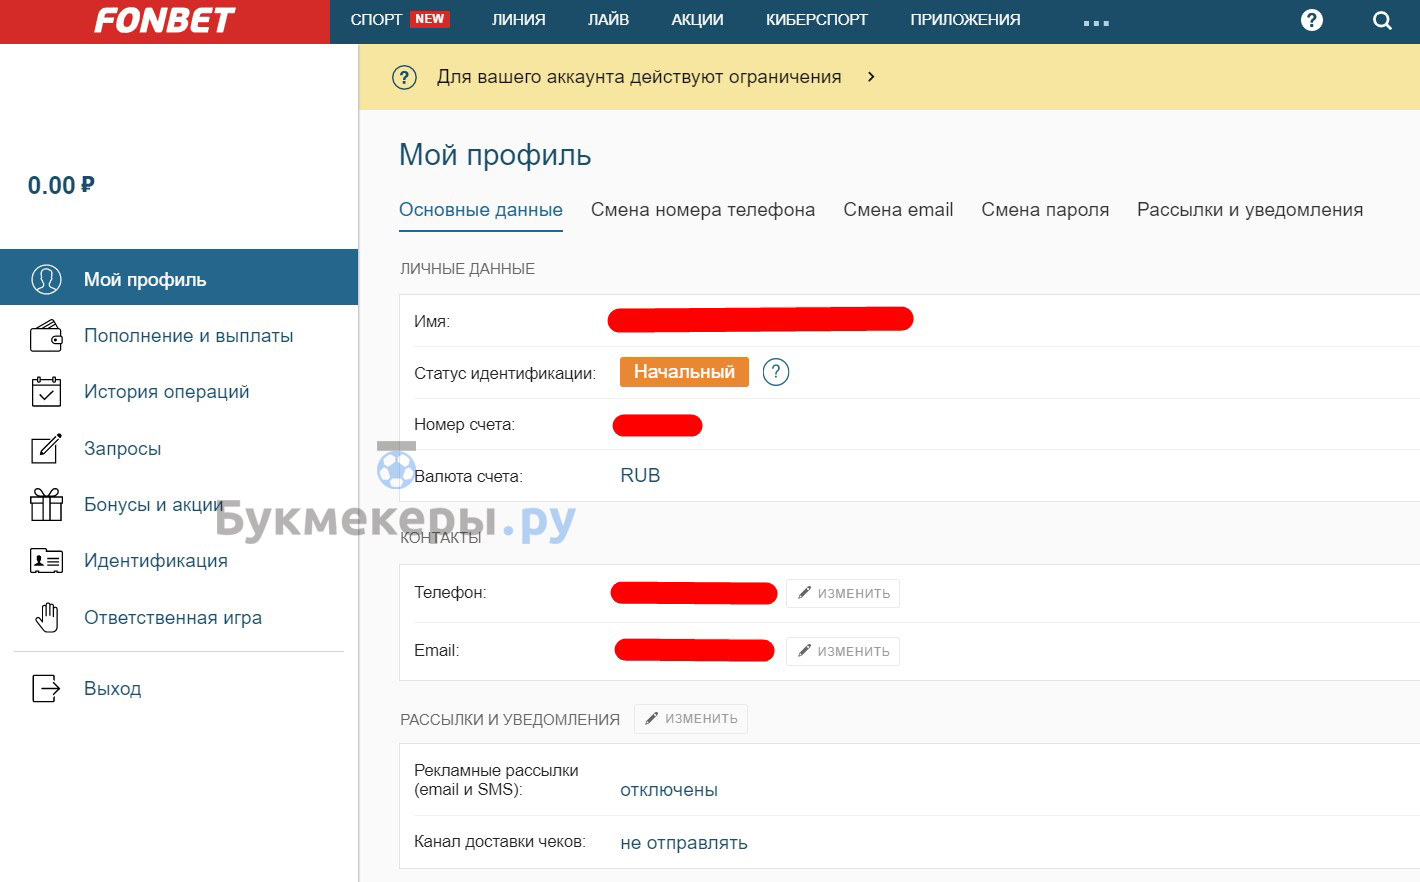Click the logout door icon

point(46,688)
